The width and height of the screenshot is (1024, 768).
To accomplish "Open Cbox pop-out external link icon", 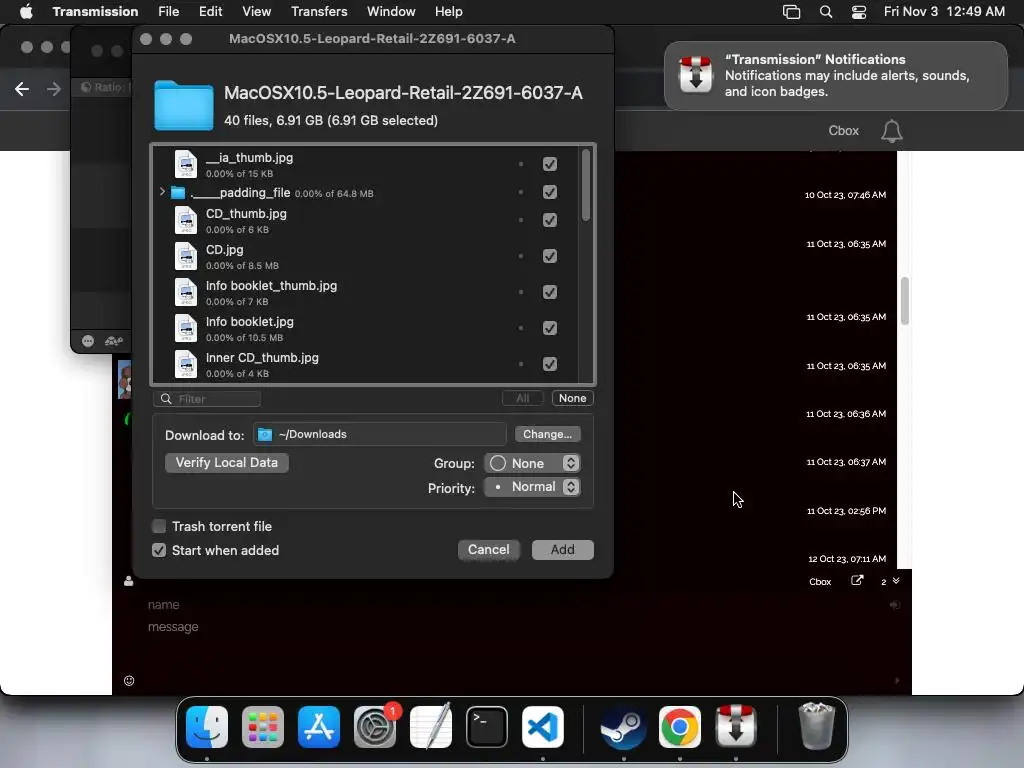I will [857, 581].
